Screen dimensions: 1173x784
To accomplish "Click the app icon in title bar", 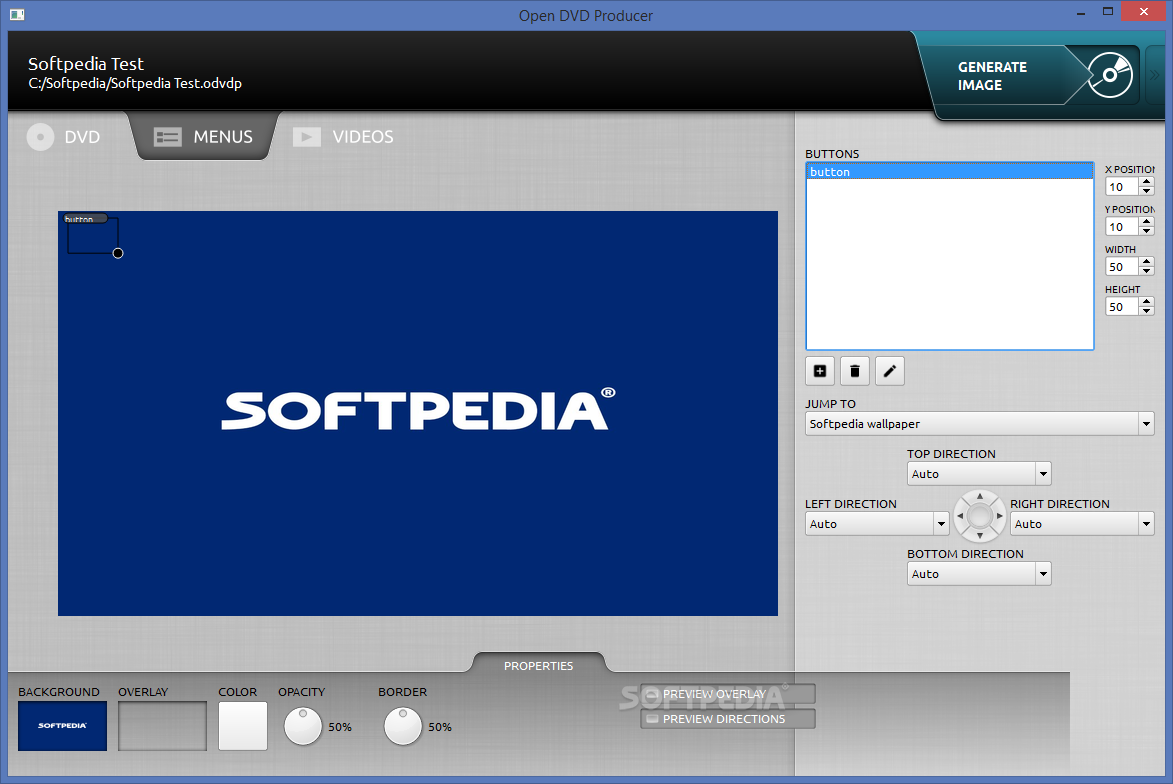I will (17, 14).
